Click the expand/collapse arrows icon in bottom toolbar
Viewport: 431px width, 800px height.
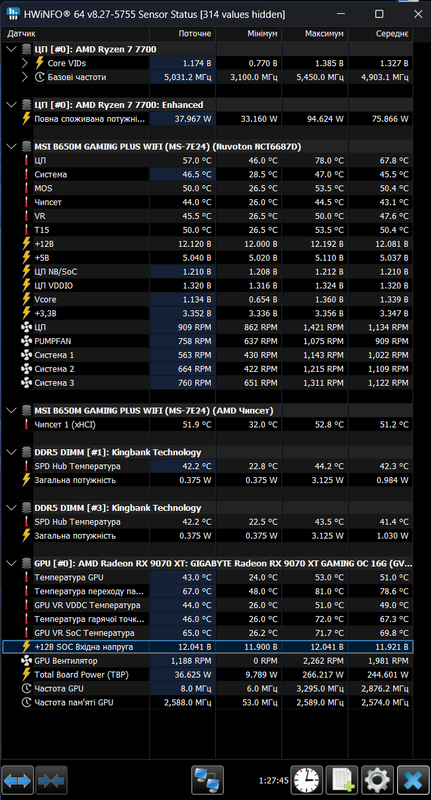pyautogui.click(x=17, y=780)
